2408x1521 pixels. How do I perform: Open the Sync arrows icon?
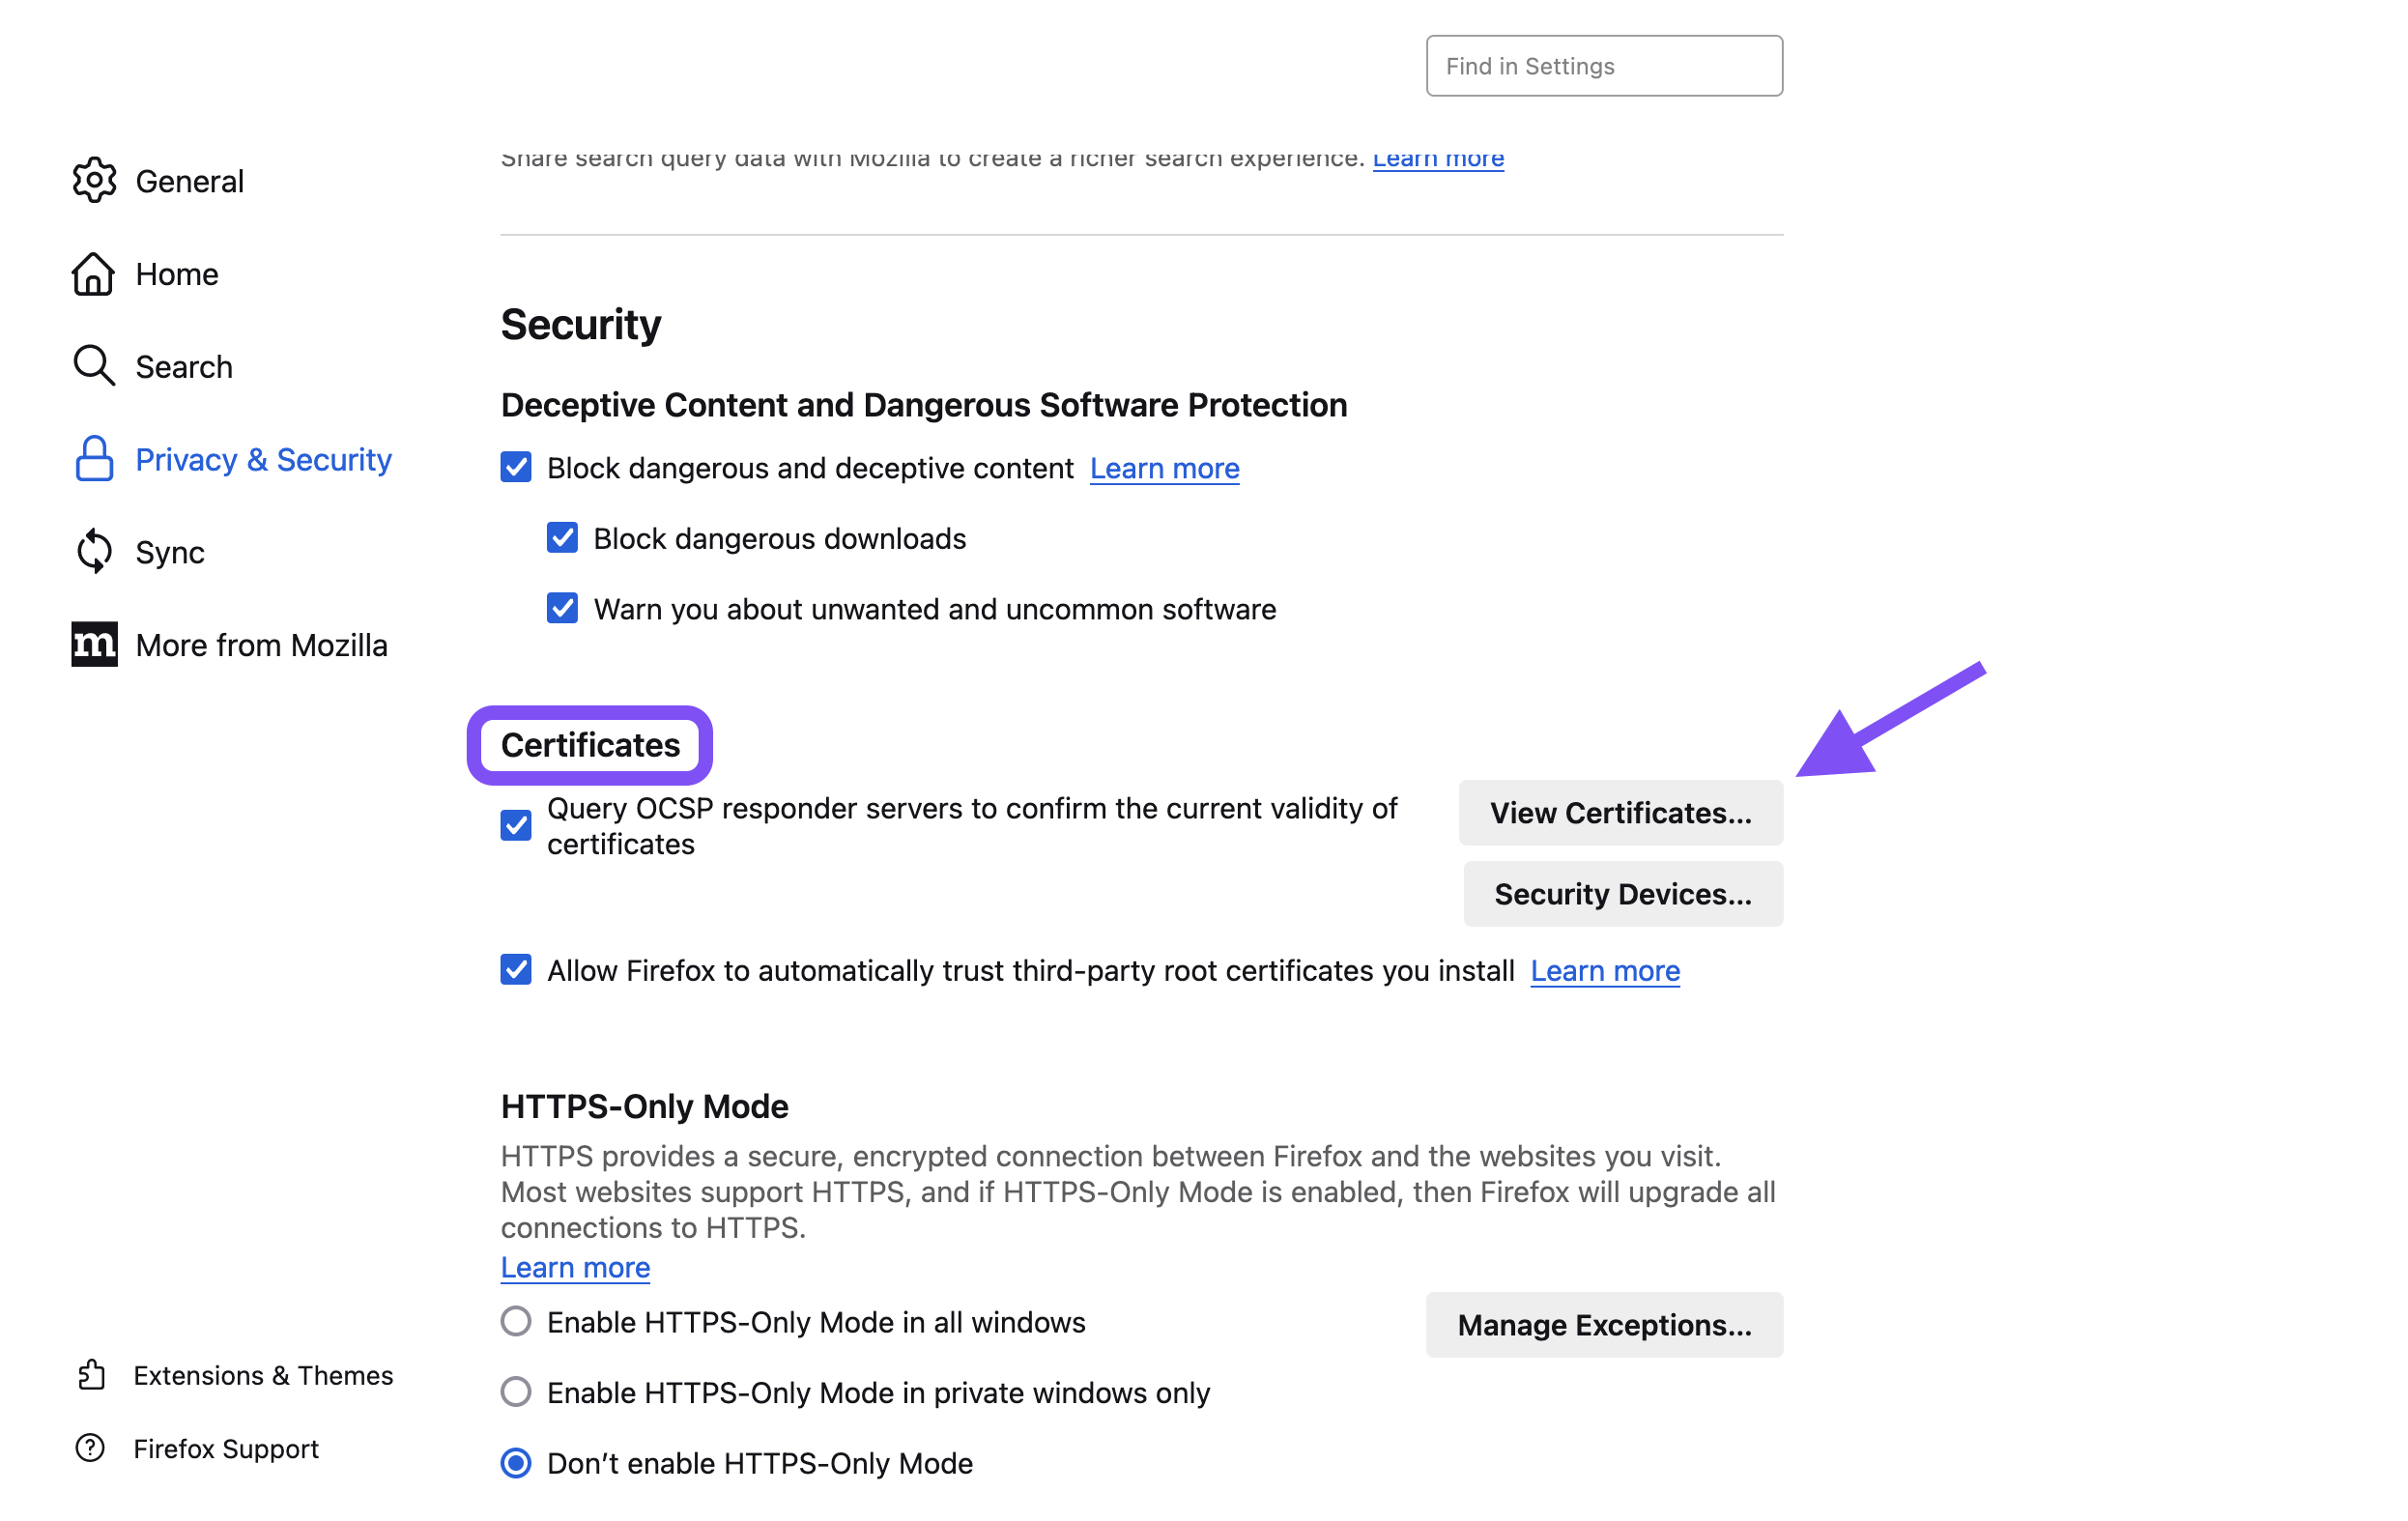point(94,551)
